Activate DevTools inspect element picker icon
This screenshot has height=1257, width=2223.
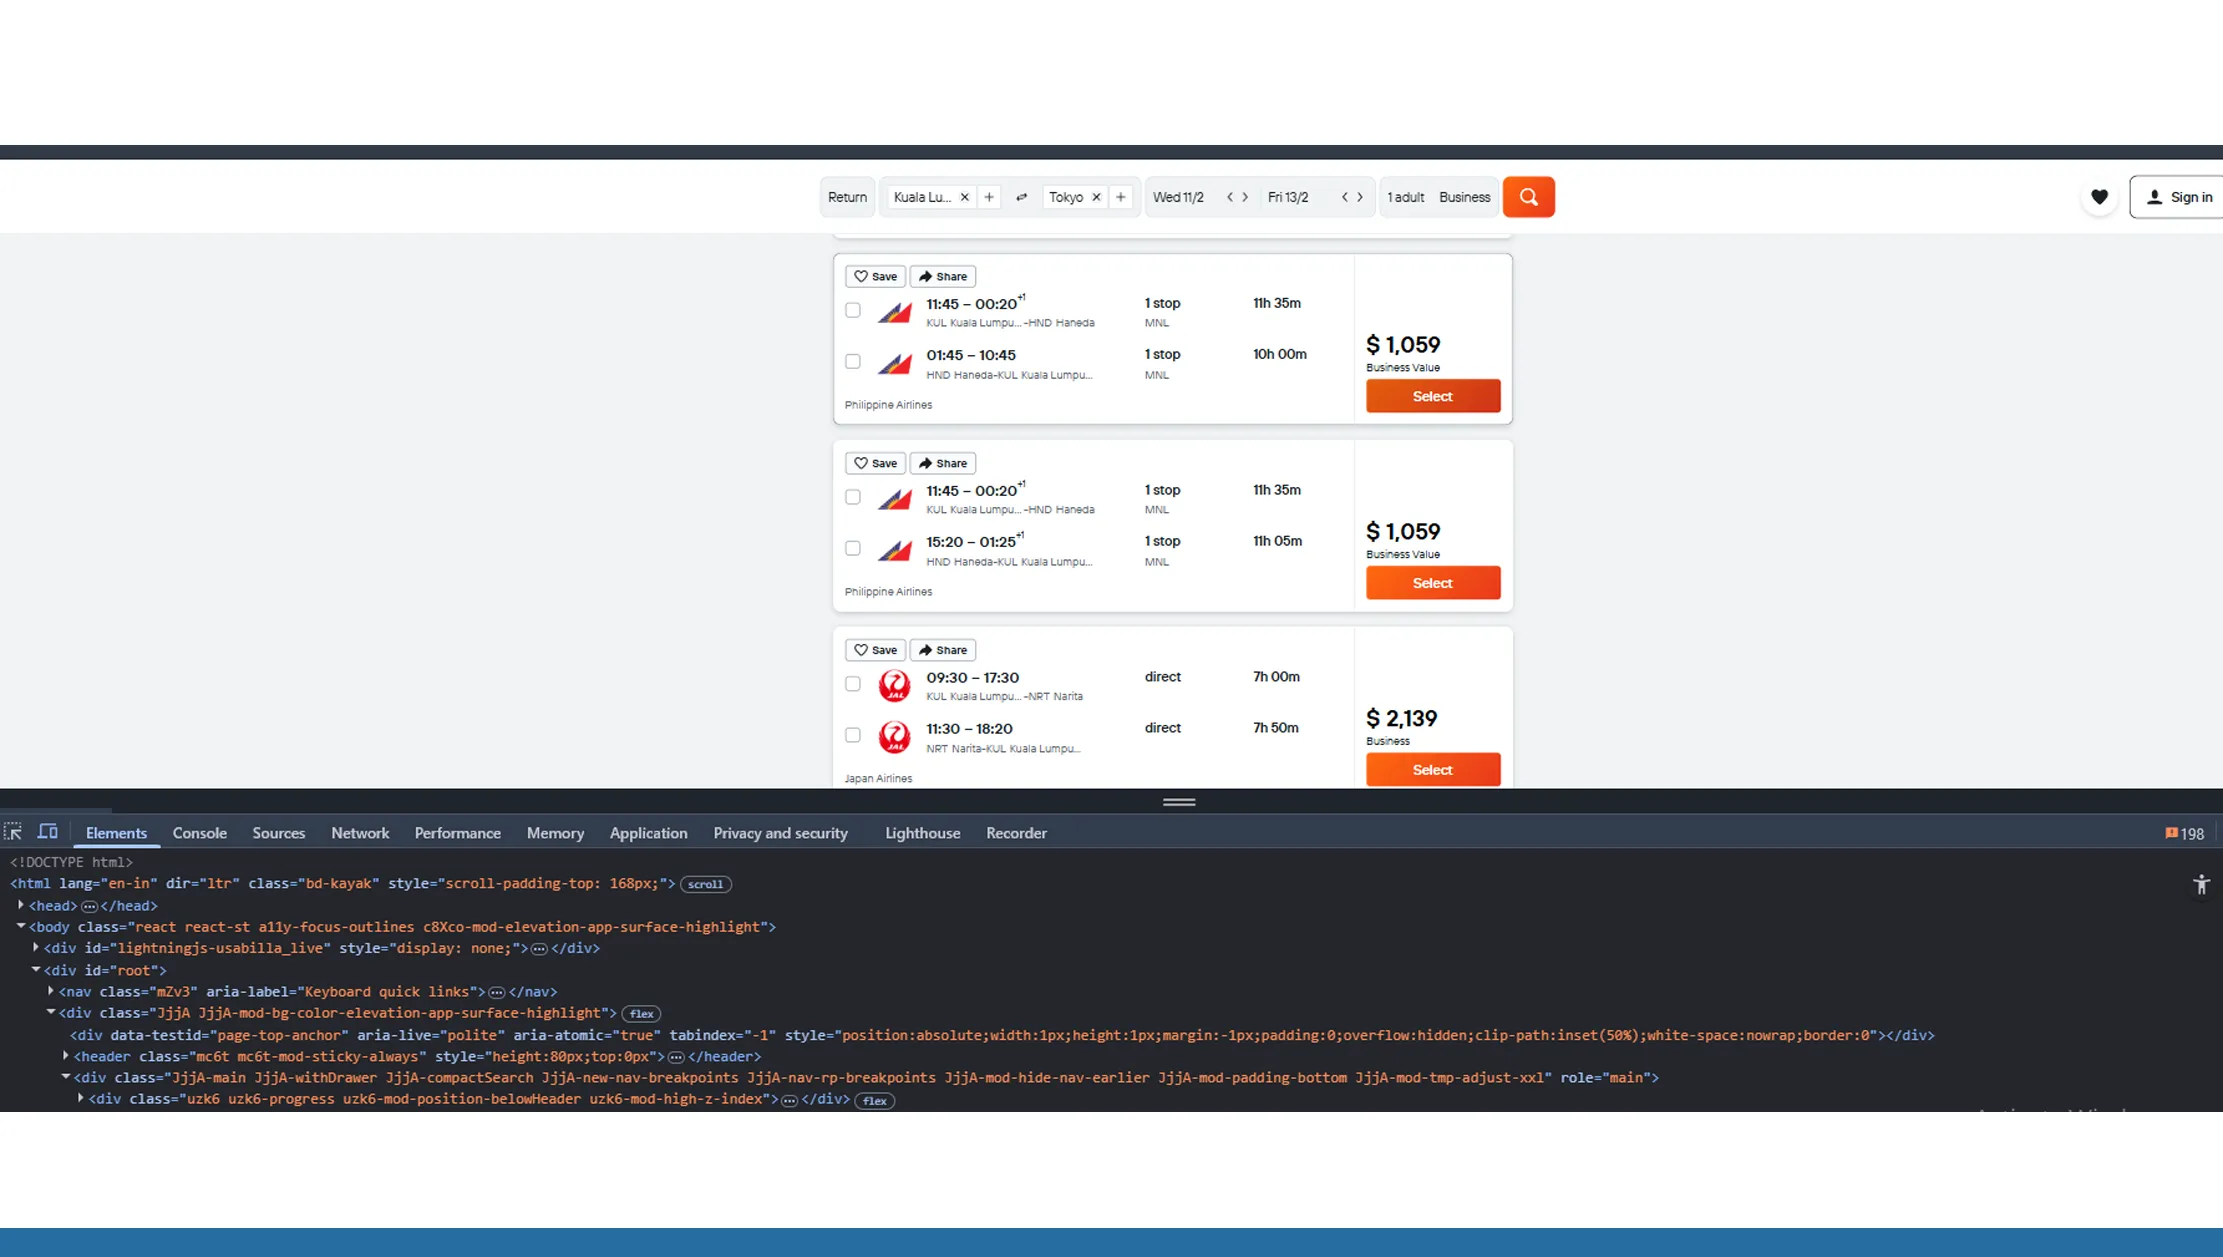pos(13,832)
